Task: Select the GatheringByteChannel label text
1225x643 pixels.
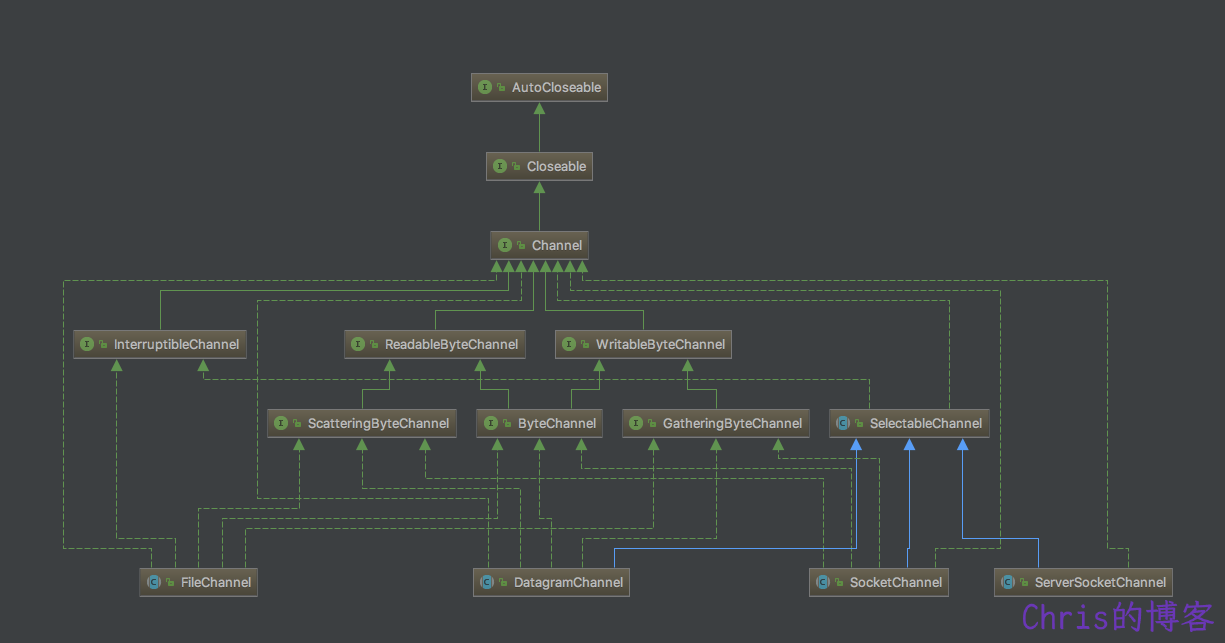Action: (733, 423)
